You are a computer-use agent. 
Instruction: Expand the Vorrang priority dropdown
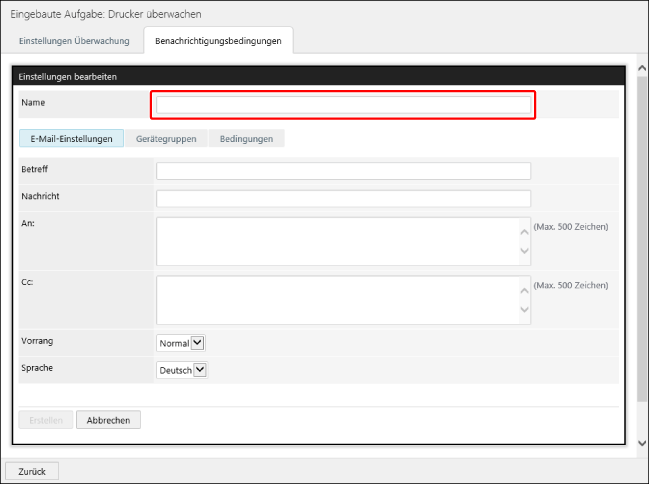coord(181,343)
